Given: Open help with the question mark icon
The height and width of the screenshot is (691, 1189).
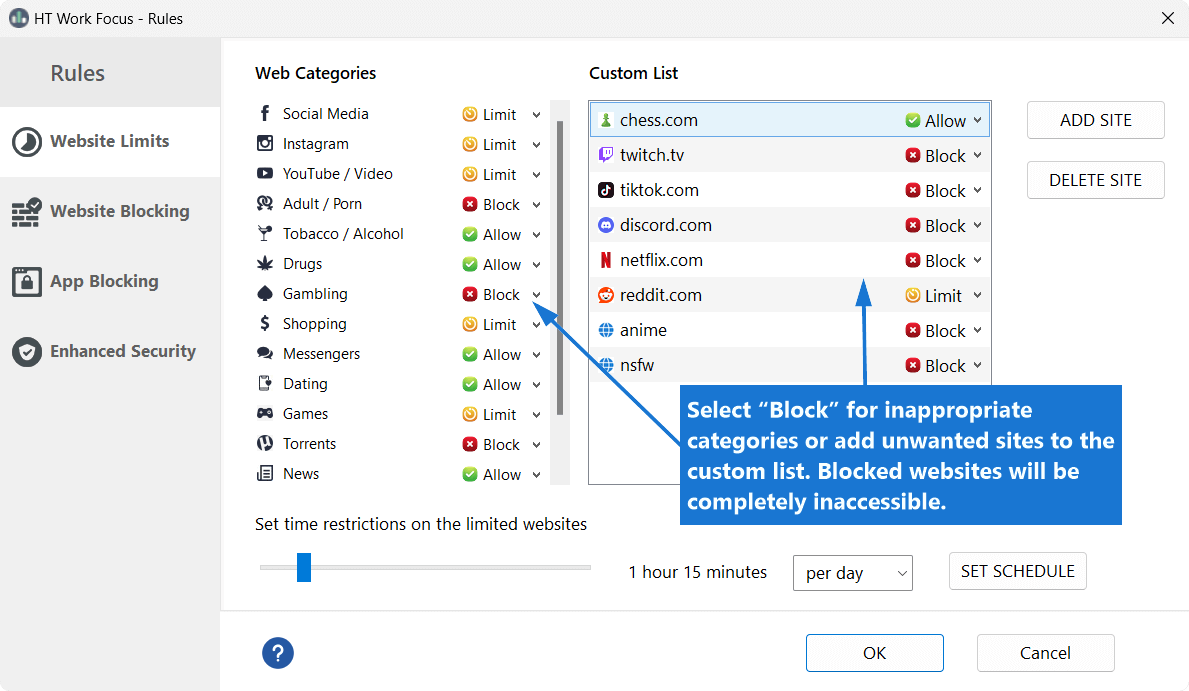Looking at the screenshot, I should pos(278,653).
